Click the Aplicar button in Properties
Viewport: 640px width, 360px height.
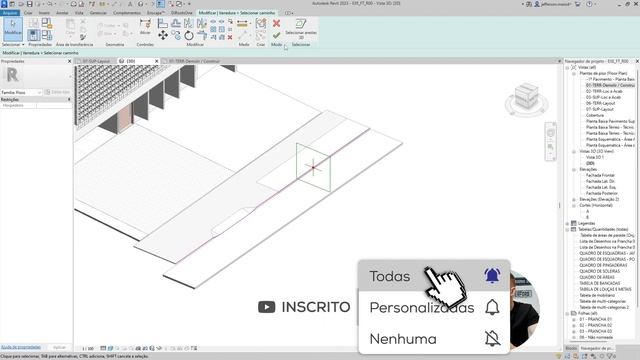60,347
